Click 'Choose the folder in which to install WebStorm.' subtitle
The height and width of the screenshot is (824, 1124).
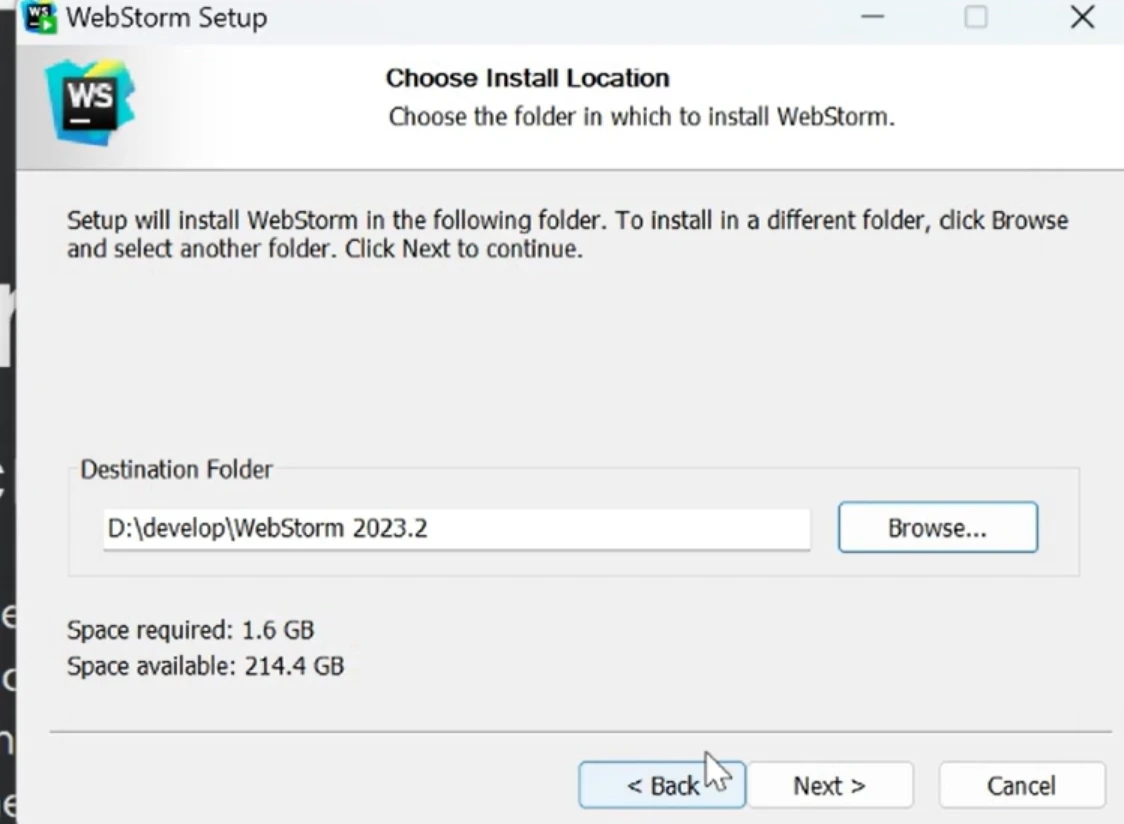point(642,116)
